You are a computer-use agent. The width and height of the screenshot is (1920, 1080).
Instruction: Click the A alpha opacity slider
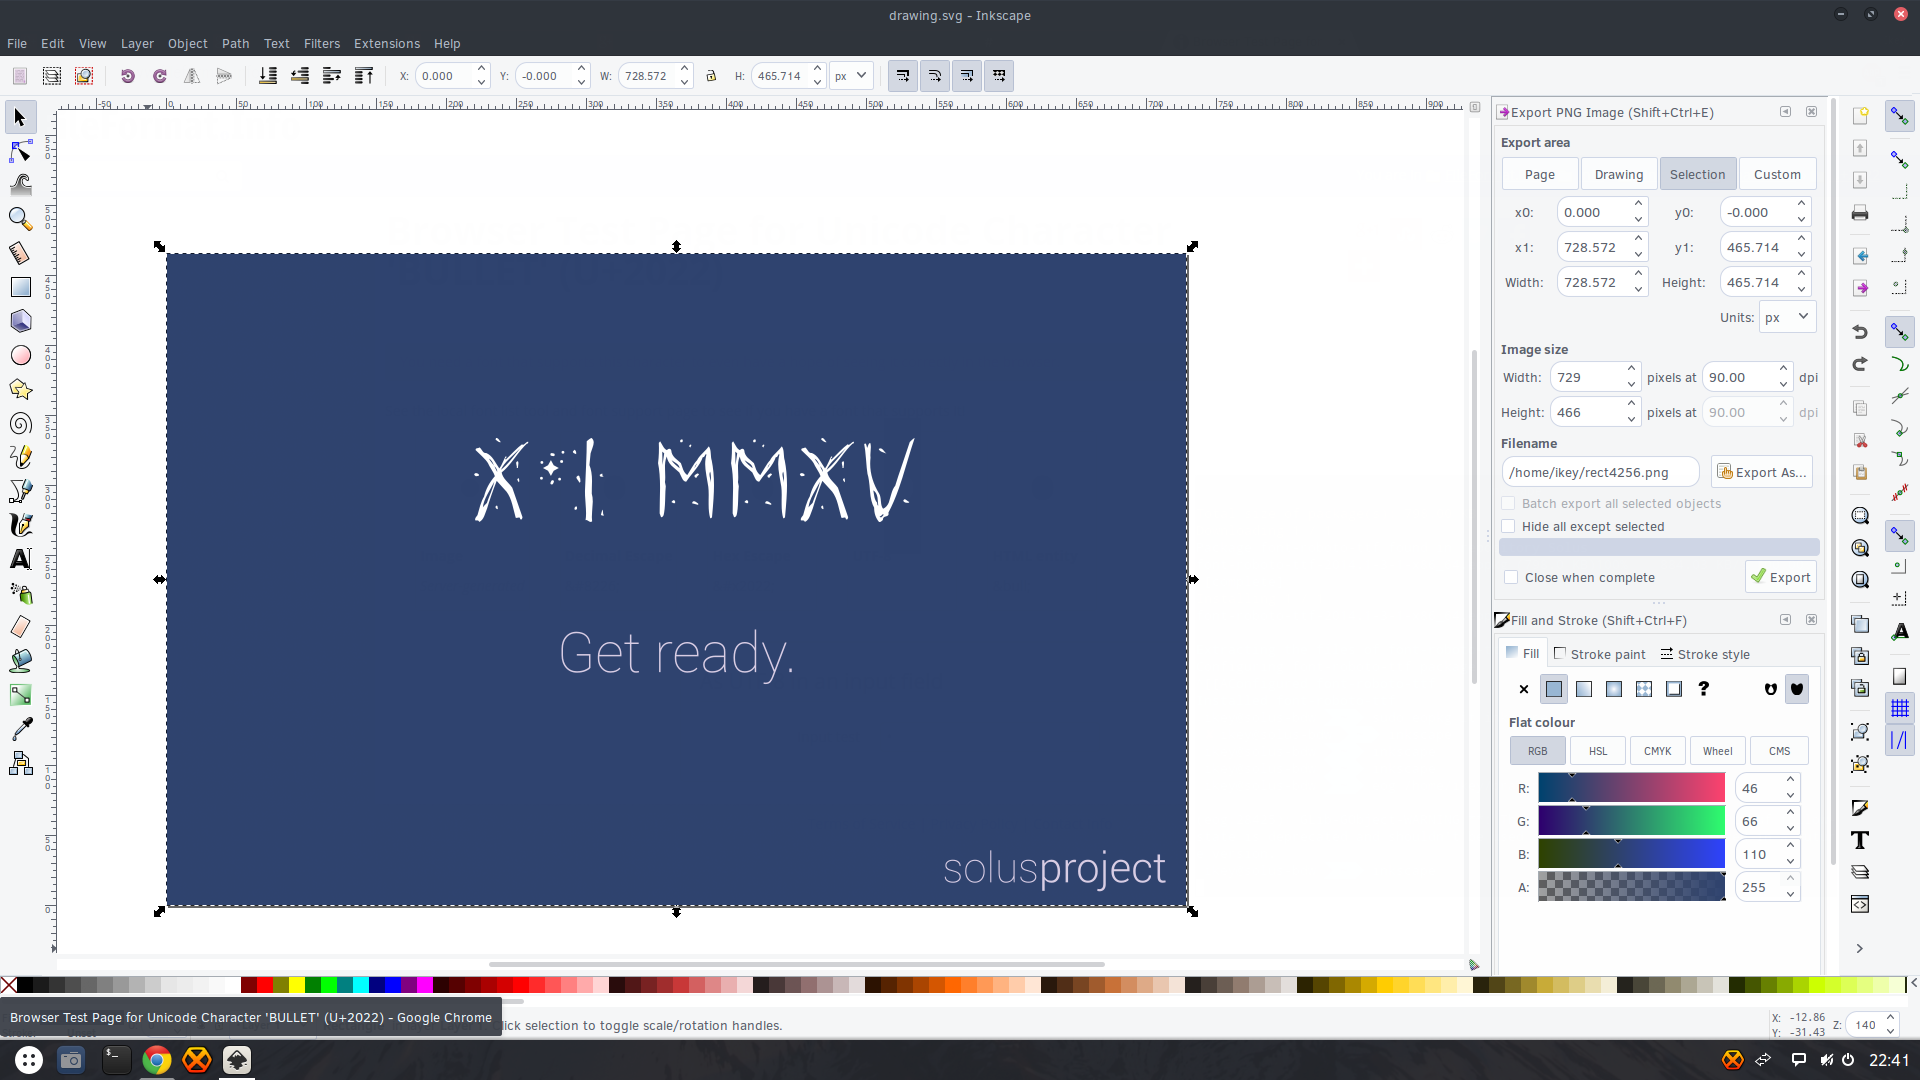tap(1631, 886)
